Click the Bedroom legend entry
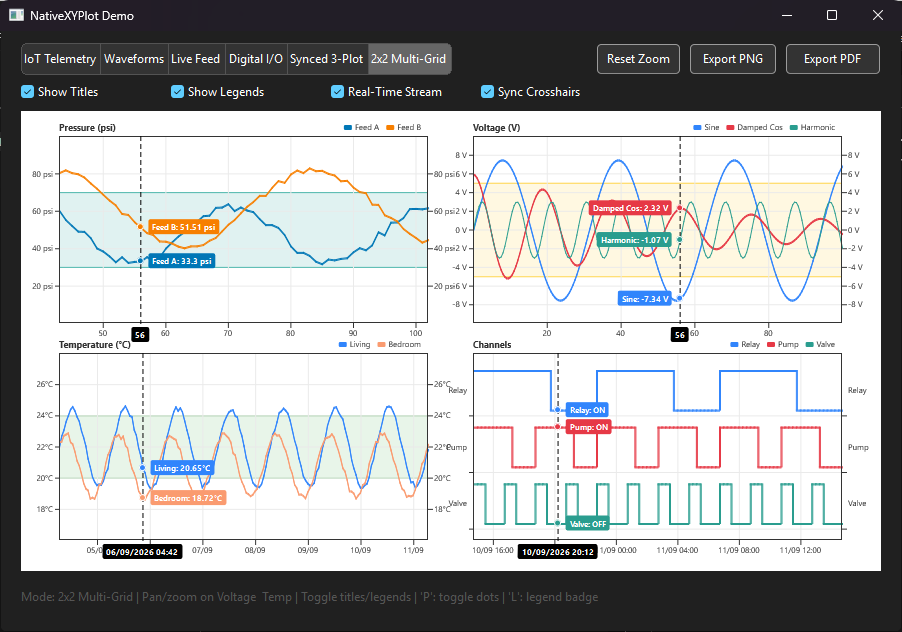Image resolution: width=902 pixels, height=632 pixels. click(x=399, y=344)
